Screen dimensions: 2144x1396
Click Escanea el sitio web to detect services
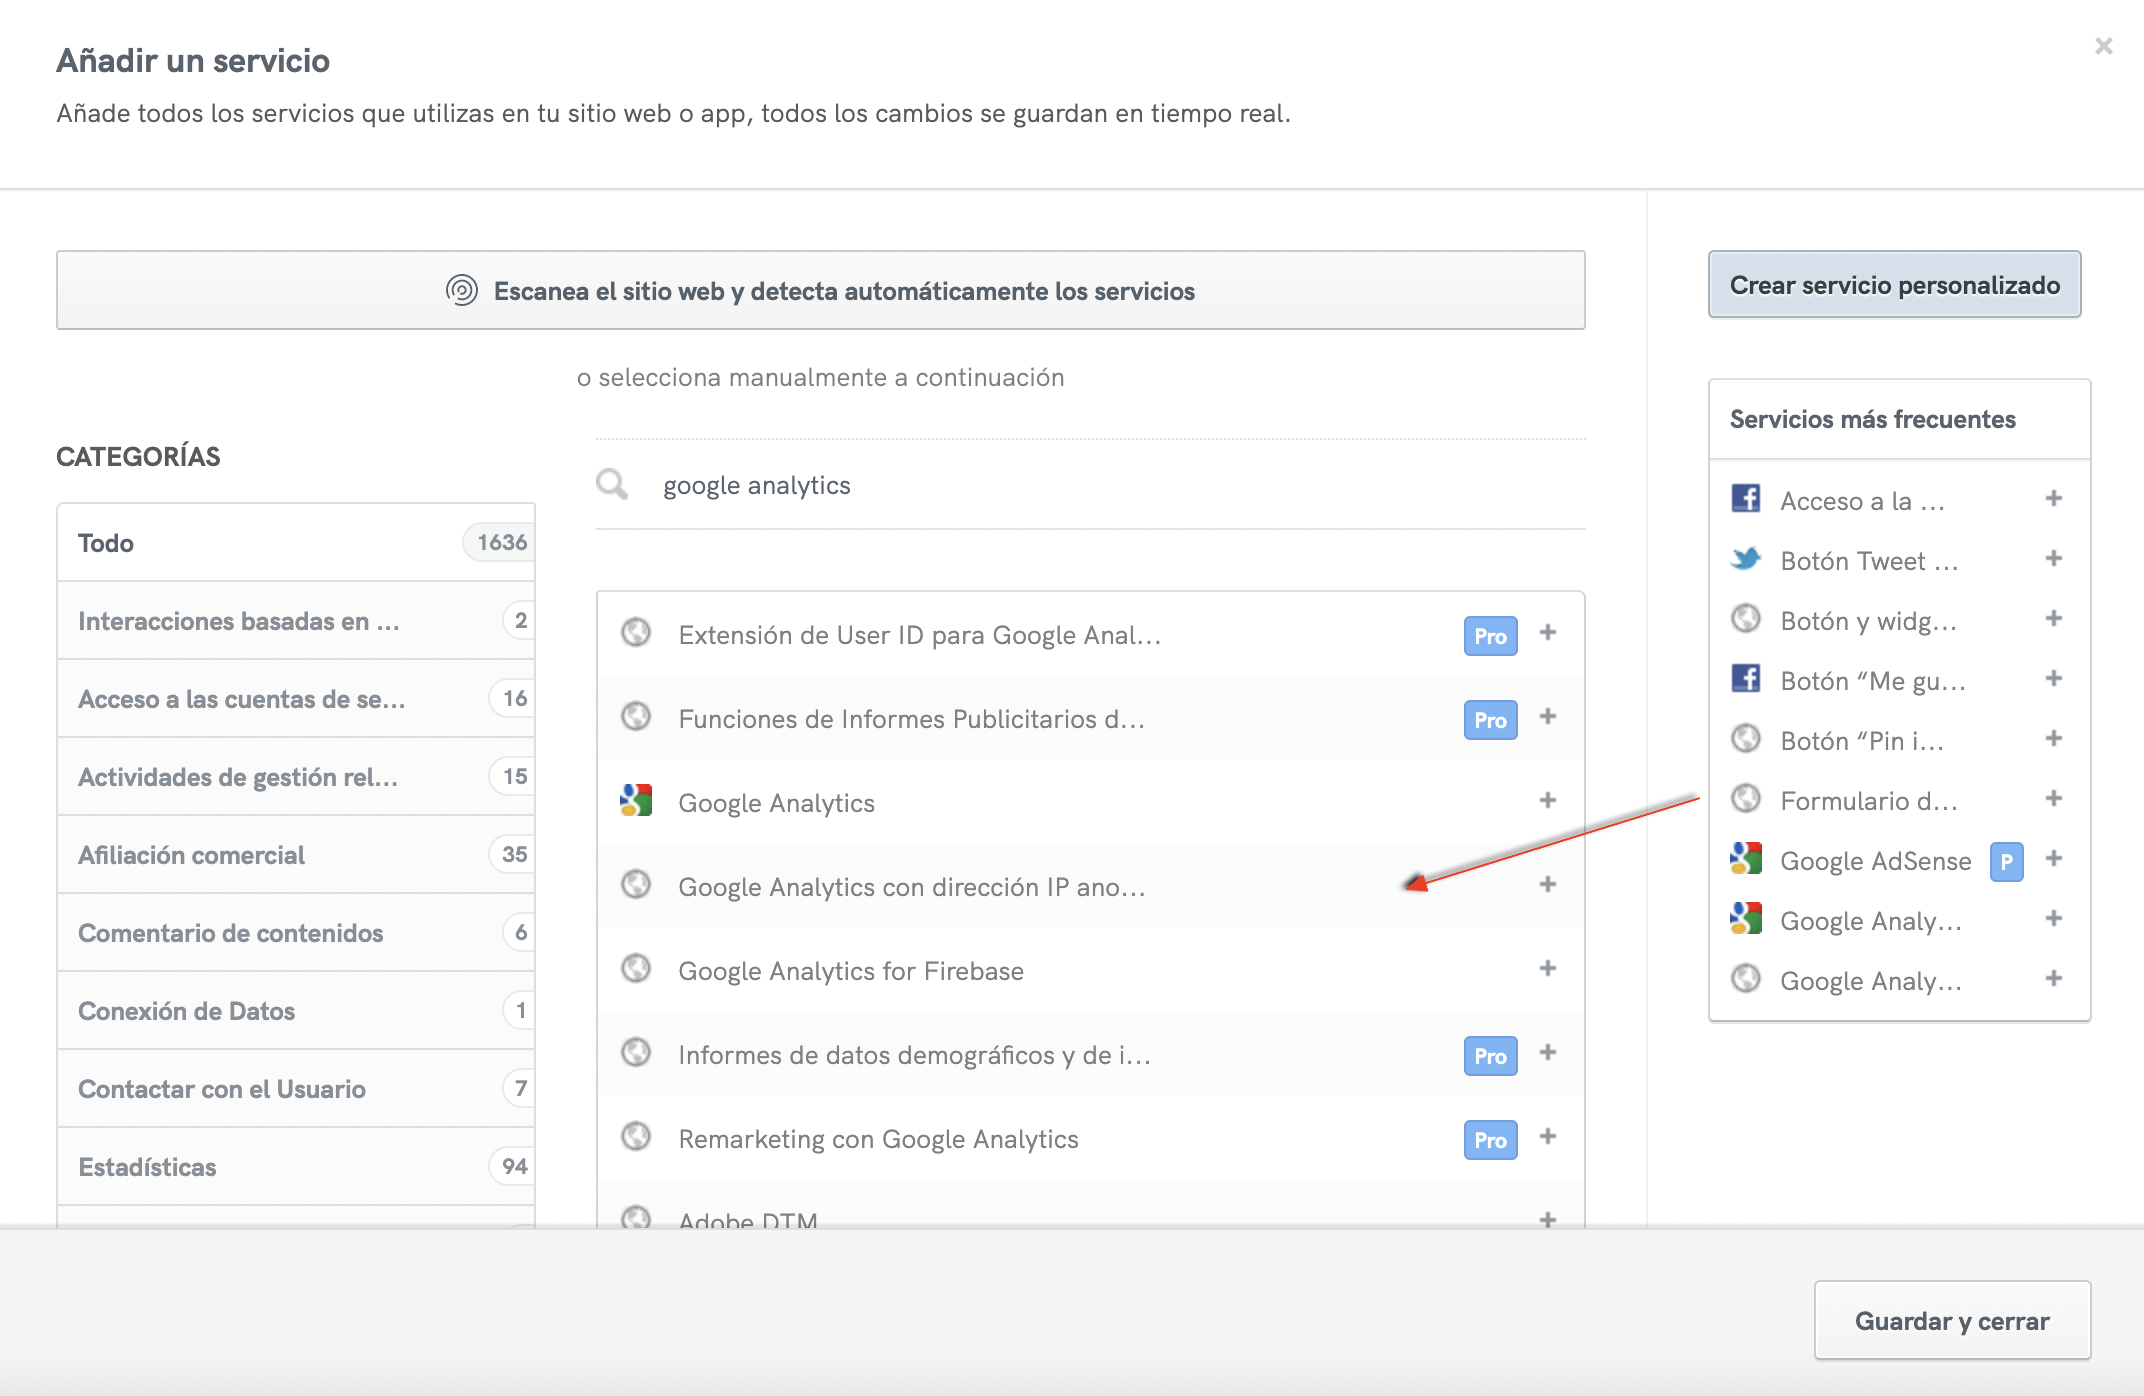[x=820, y=290]
